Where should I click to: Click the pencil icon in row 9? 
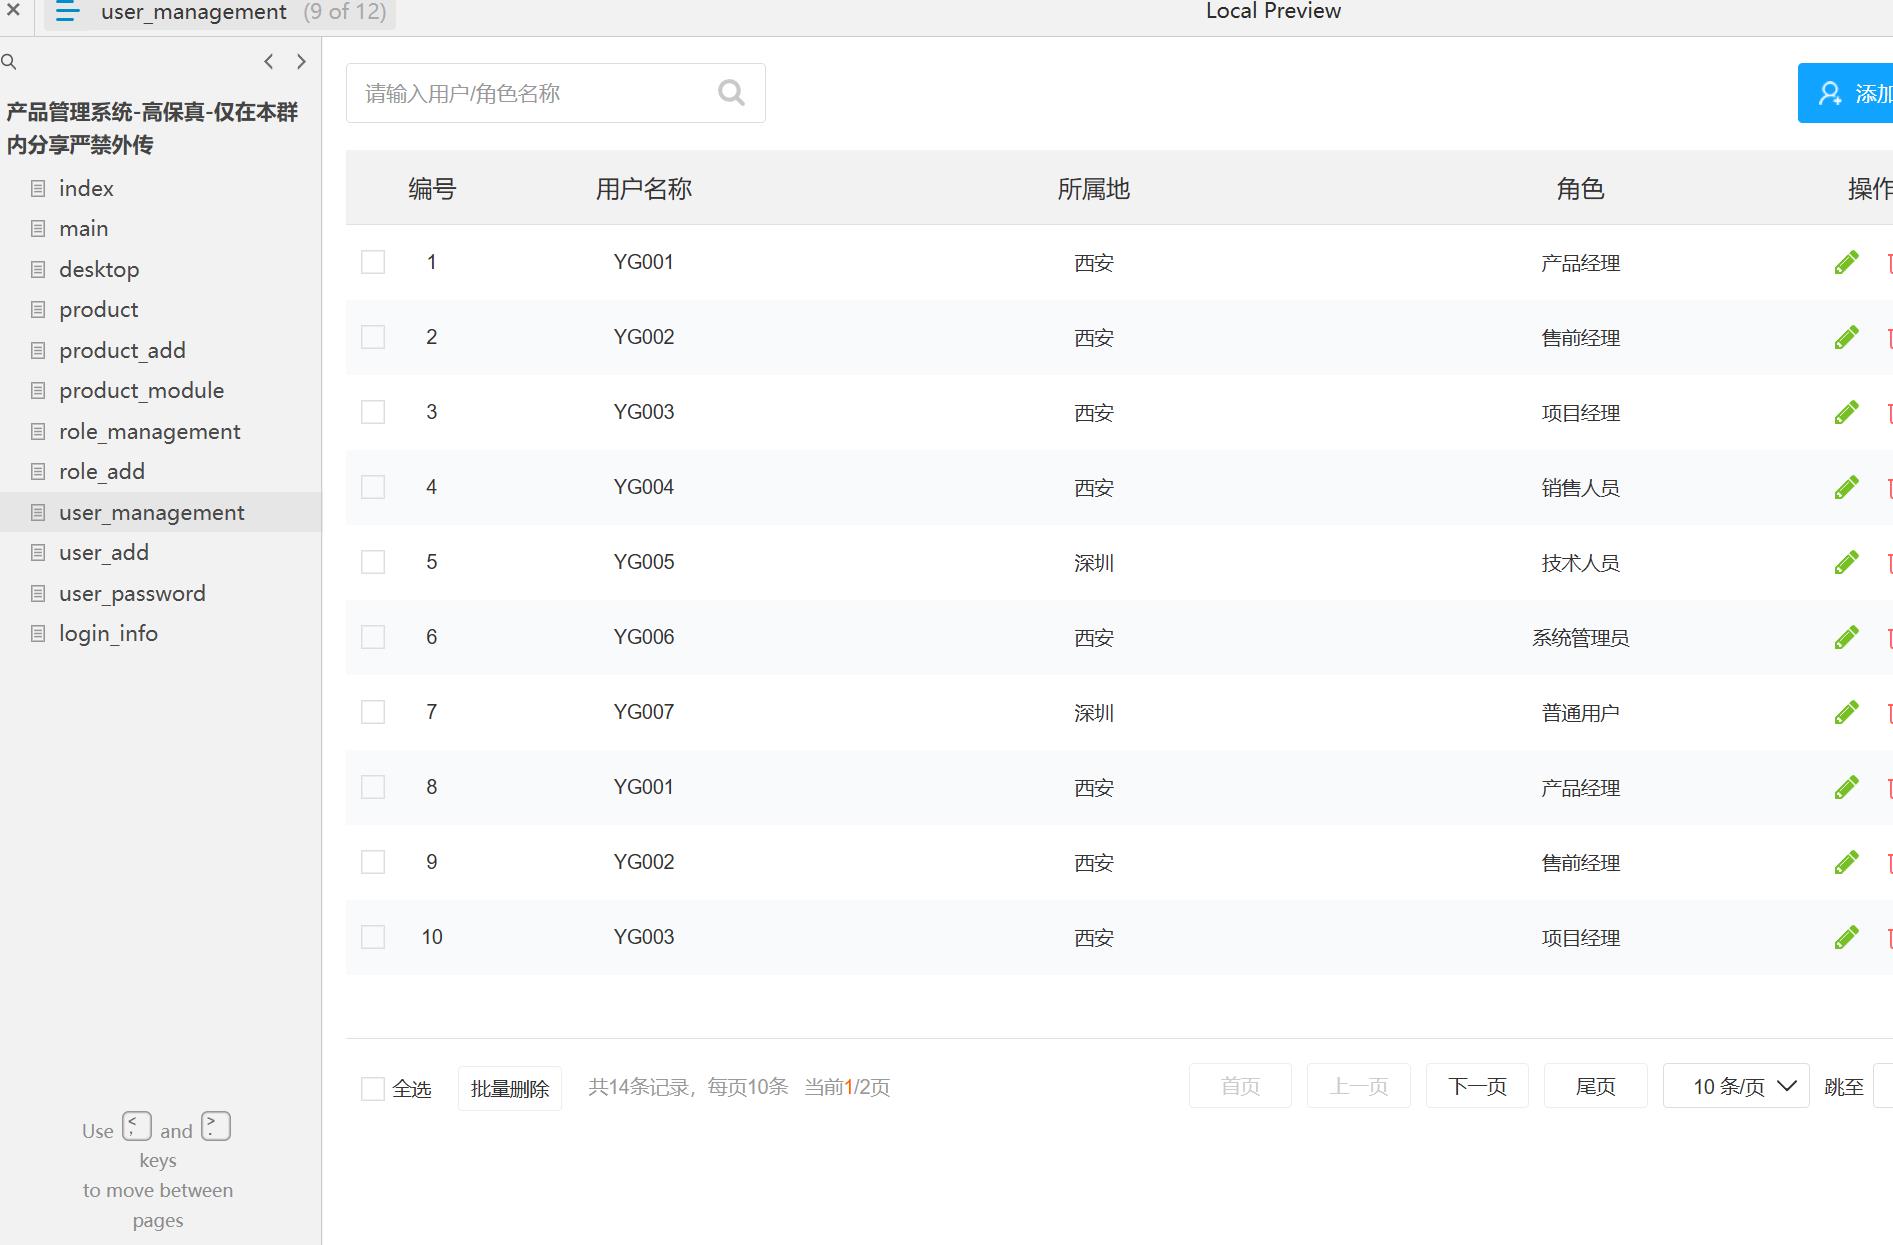1846,862
